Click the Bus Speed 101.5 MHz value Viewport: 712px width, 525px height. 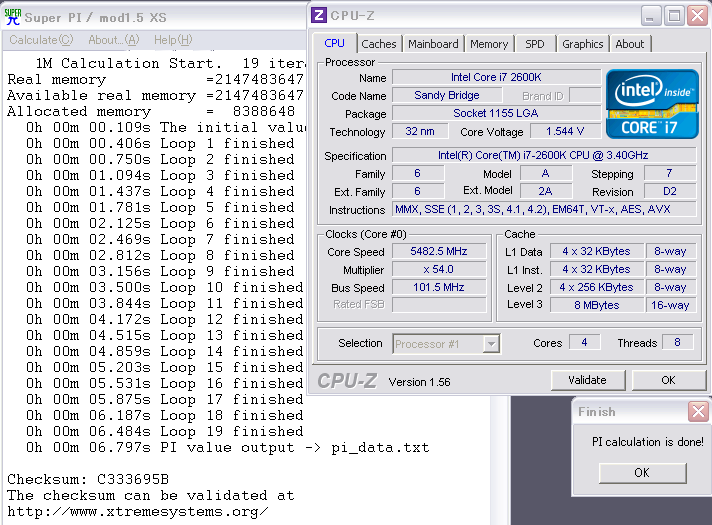click(x=439, y=287)
